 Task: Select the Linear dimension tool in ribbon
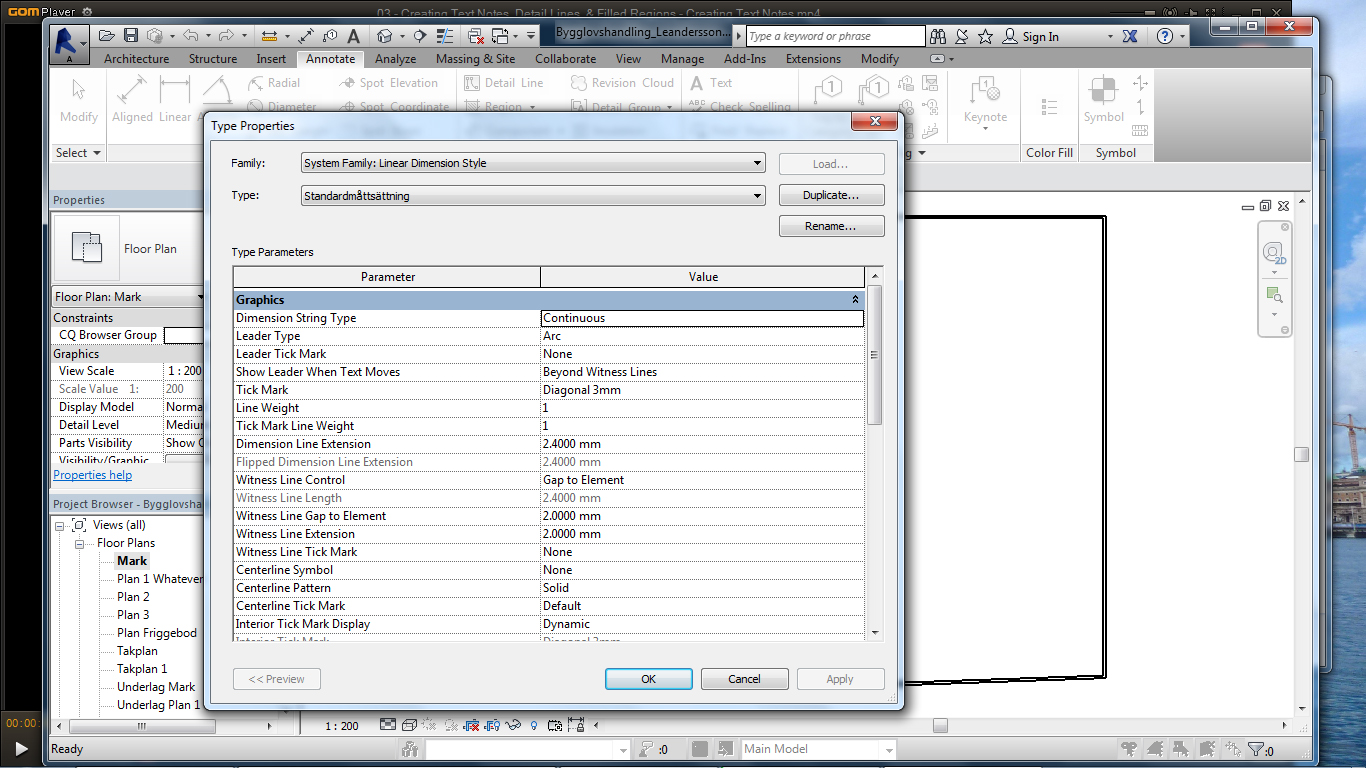(x=175, y=101)
